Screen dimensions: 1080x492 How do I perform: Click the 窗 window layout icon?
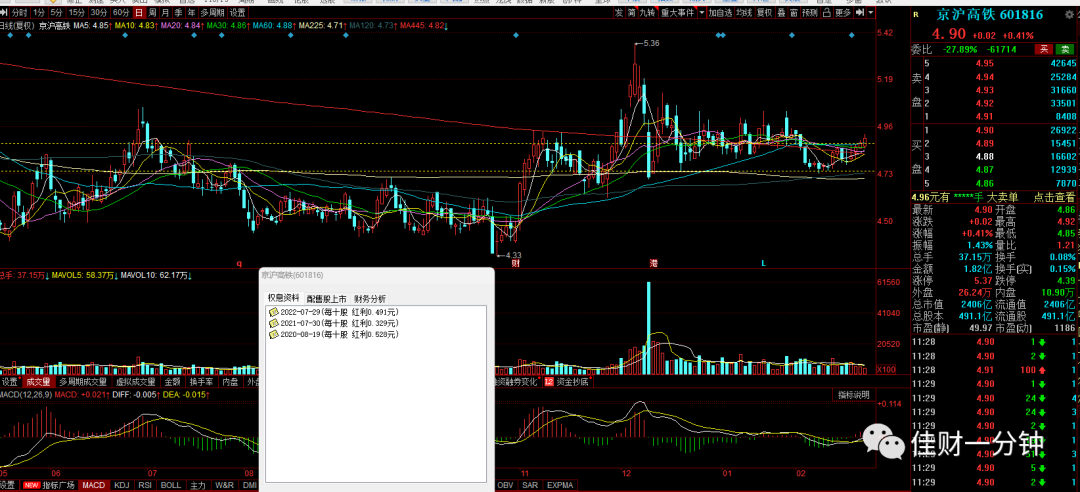pyautogui.click(x=794, y=12)
